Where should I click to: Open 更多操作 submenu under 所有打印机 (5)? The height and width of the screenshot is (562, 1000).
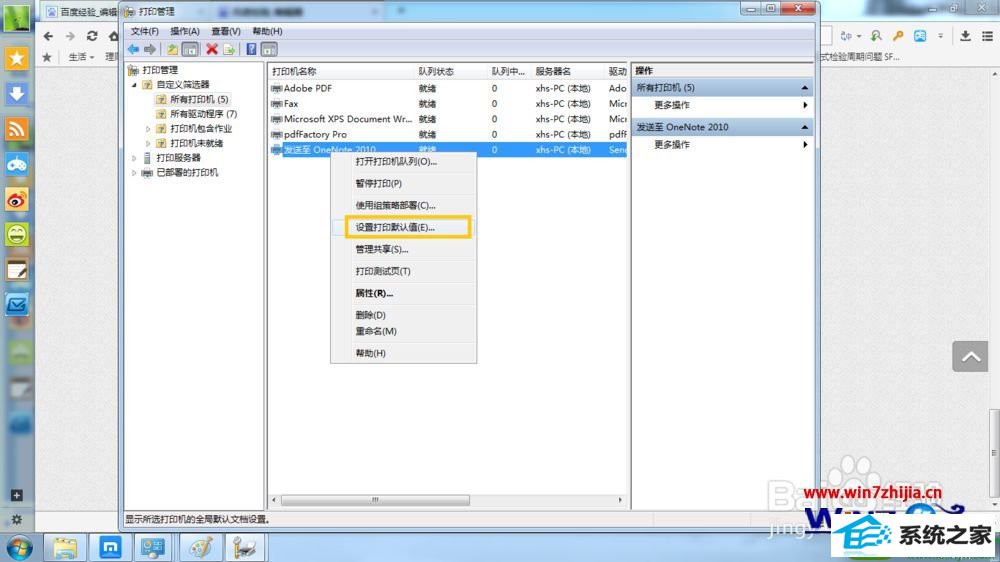tap(723, 105)
